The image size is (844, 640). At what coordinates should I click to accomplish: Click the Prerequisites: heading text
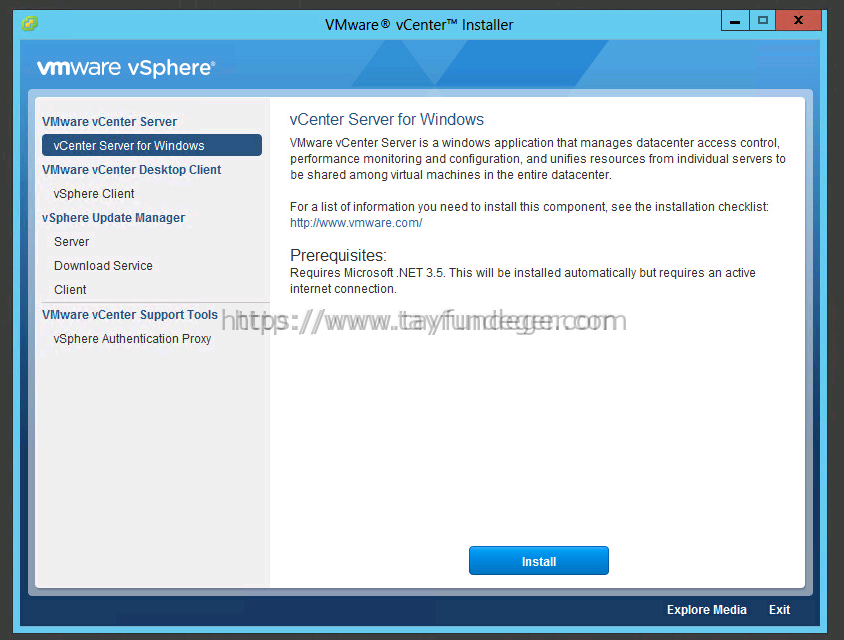click(x=338, y=255)
